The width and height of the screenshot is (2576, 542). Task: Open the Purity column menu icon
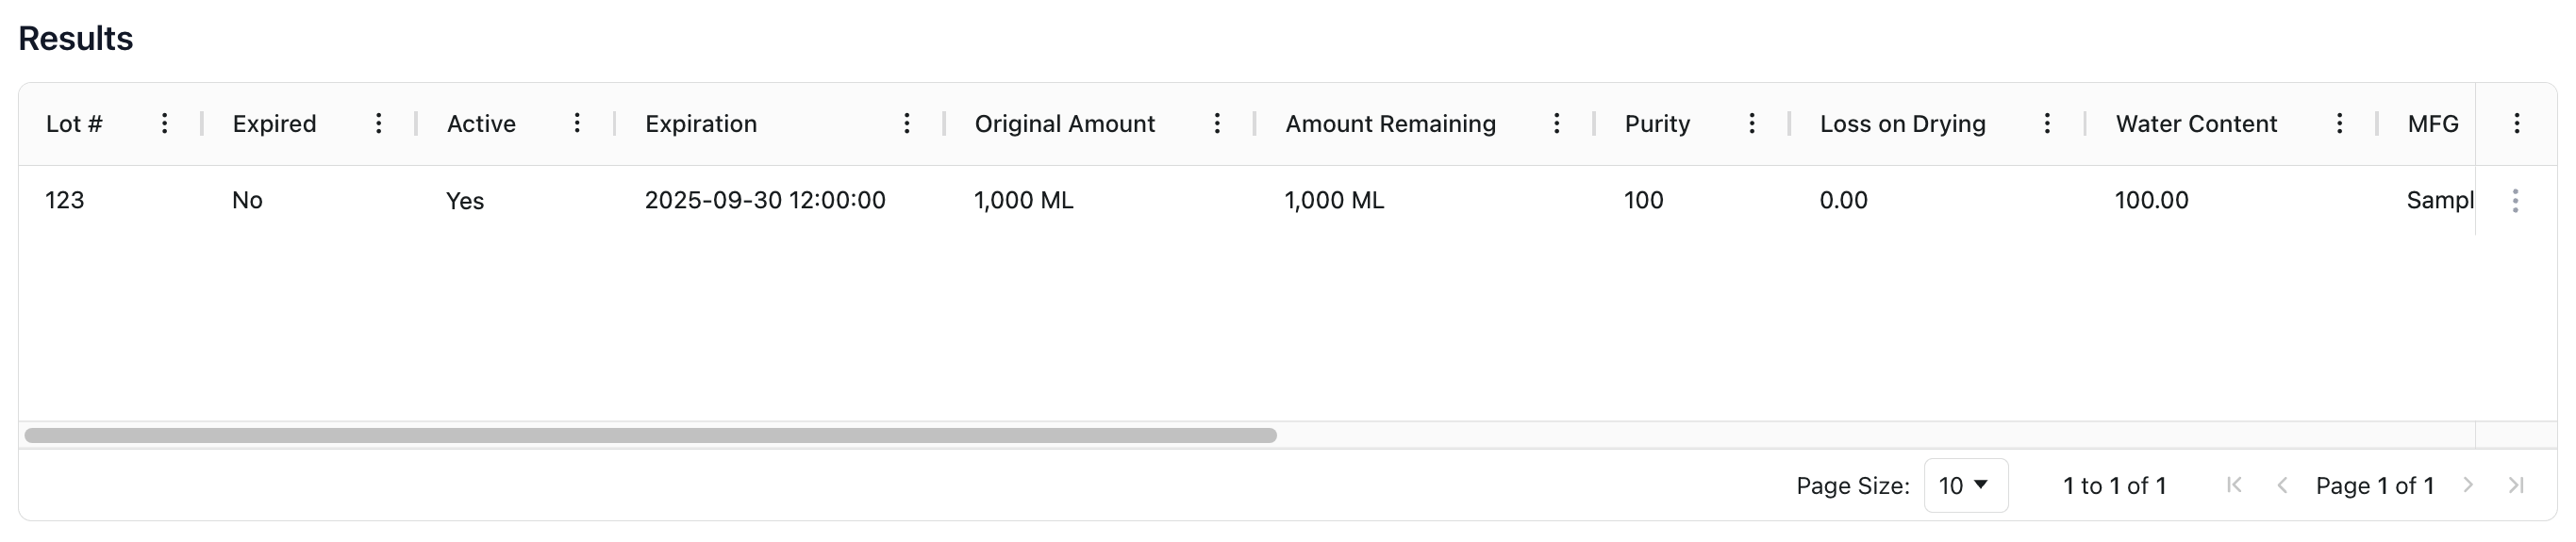(x=1752, y=123)
